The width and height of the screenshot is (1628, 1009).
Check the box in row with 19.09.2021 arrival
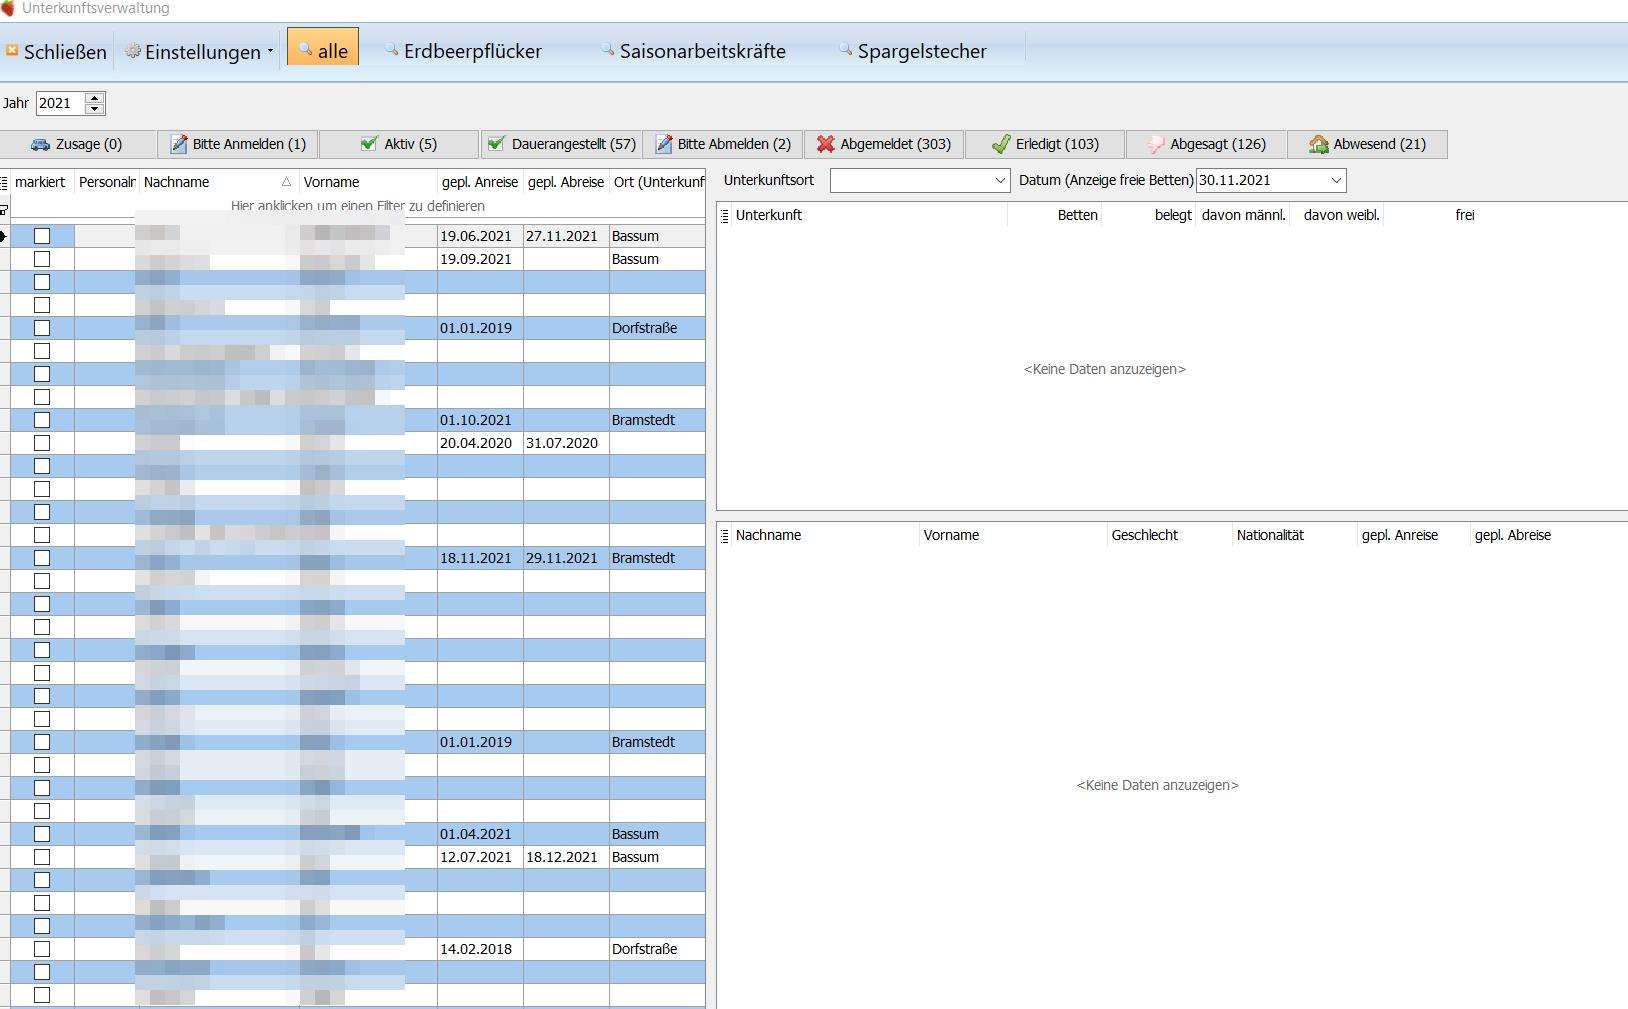(42, 259)
